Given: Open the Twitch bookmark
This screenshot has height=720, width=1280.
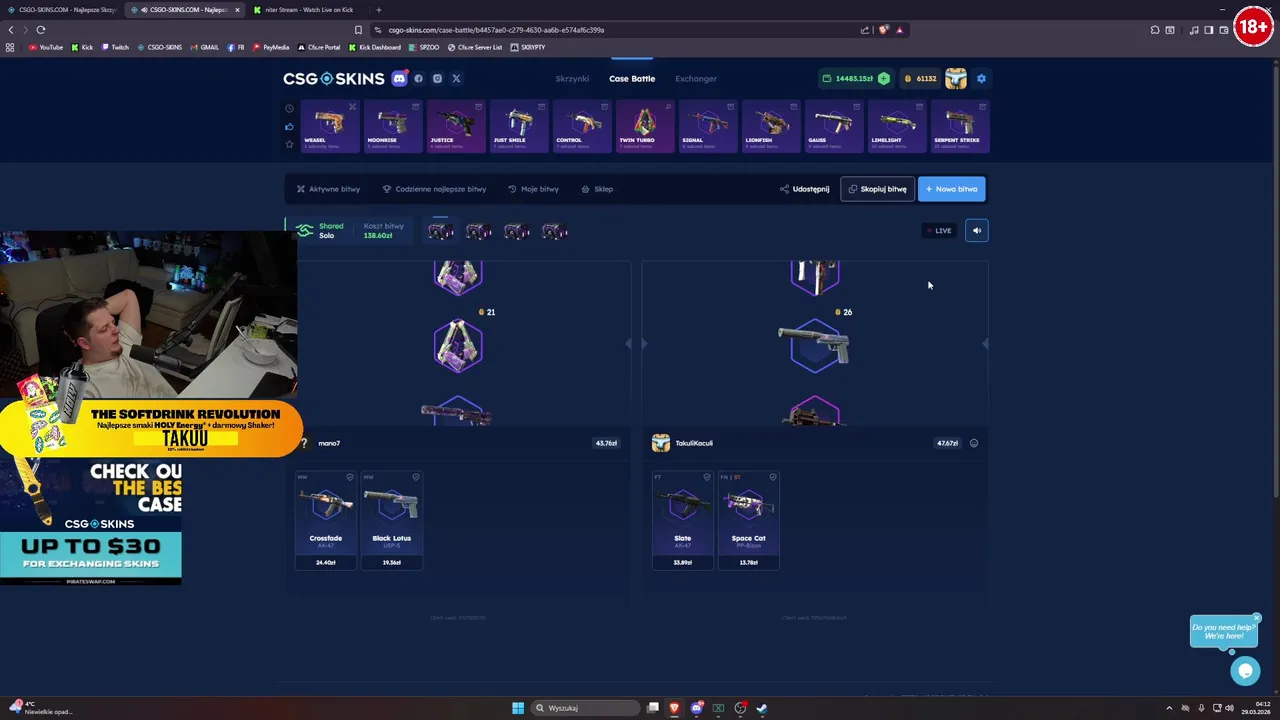Looking at the screenshot, I should coord(115,47).
